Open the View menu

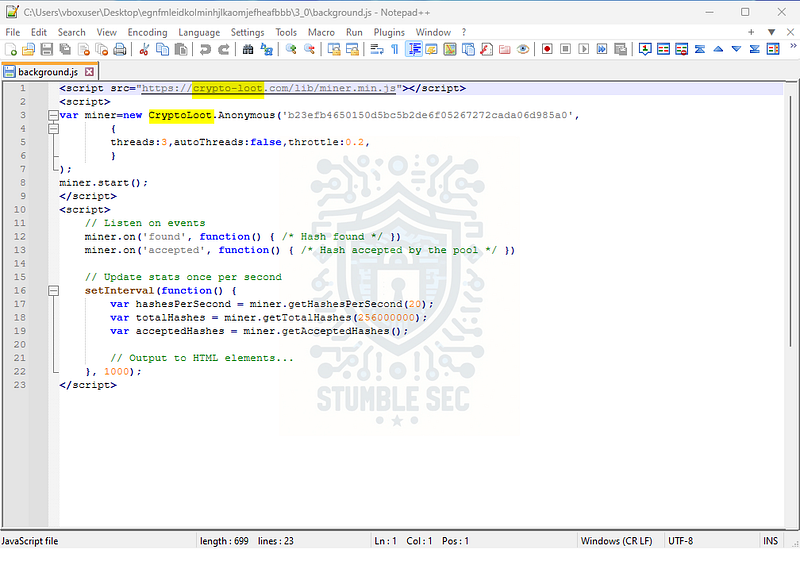(107, 32)
